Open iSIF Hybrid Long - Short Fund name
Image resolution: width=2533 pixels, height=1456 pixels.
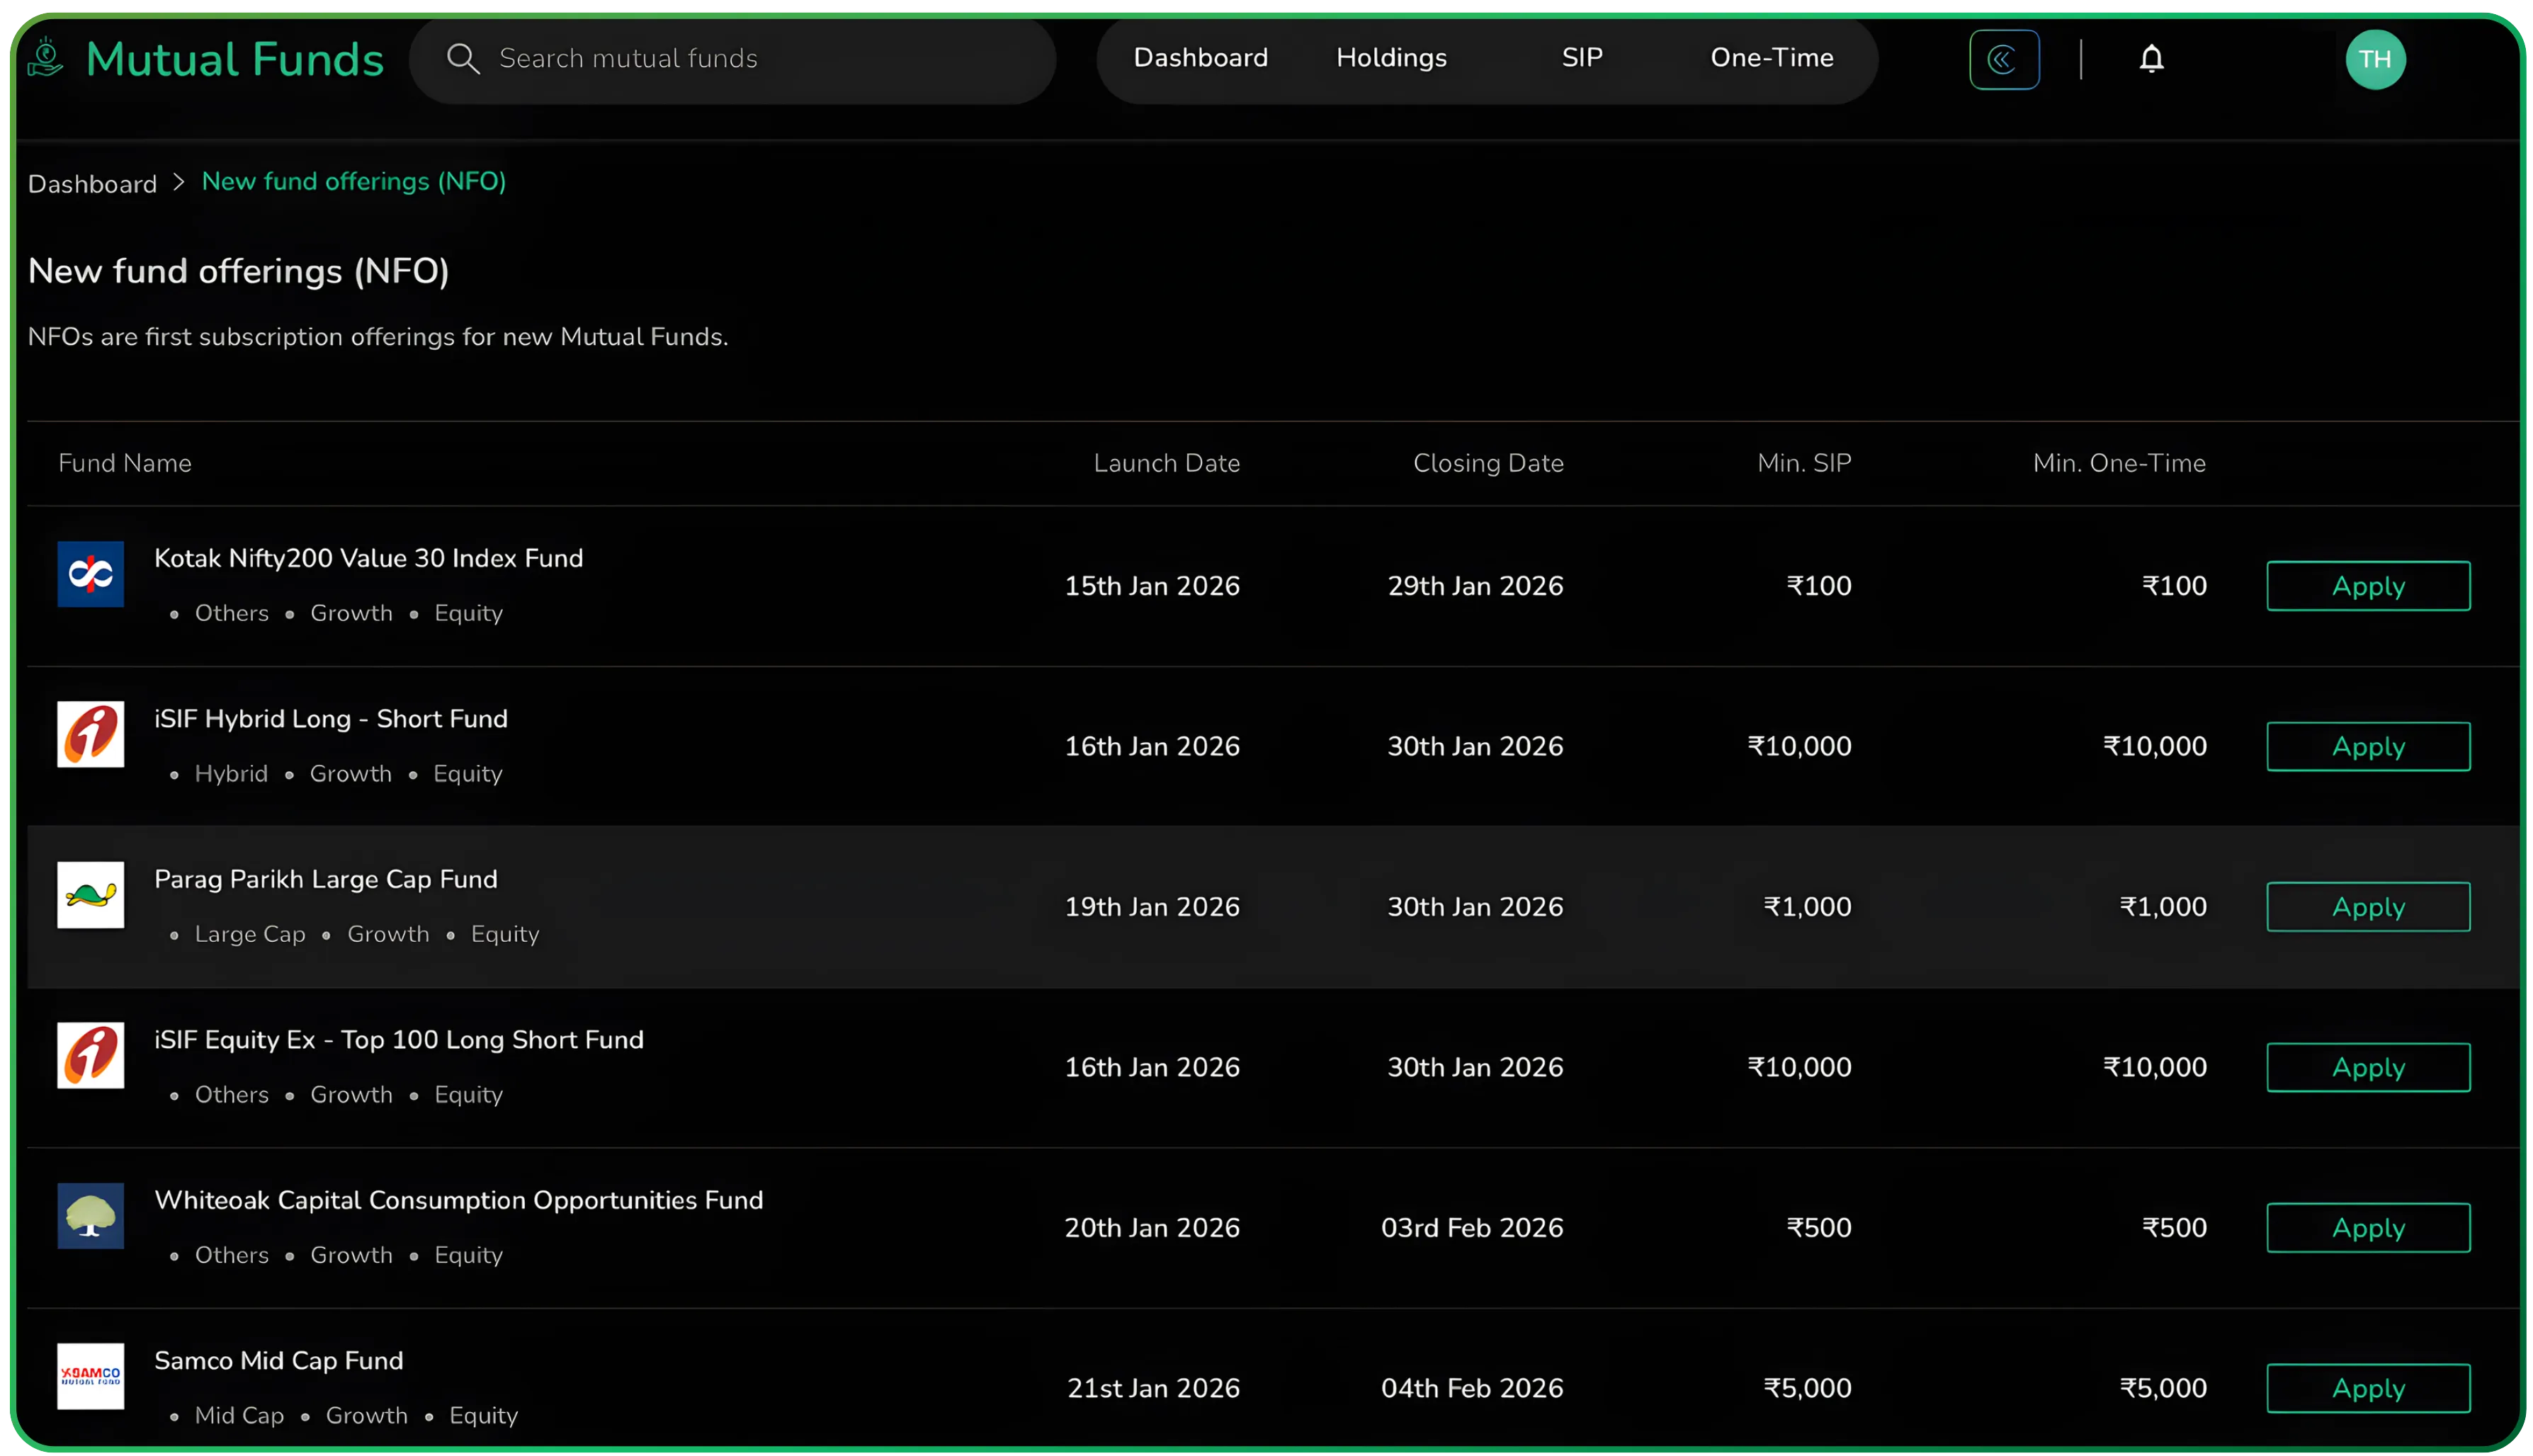331,719
